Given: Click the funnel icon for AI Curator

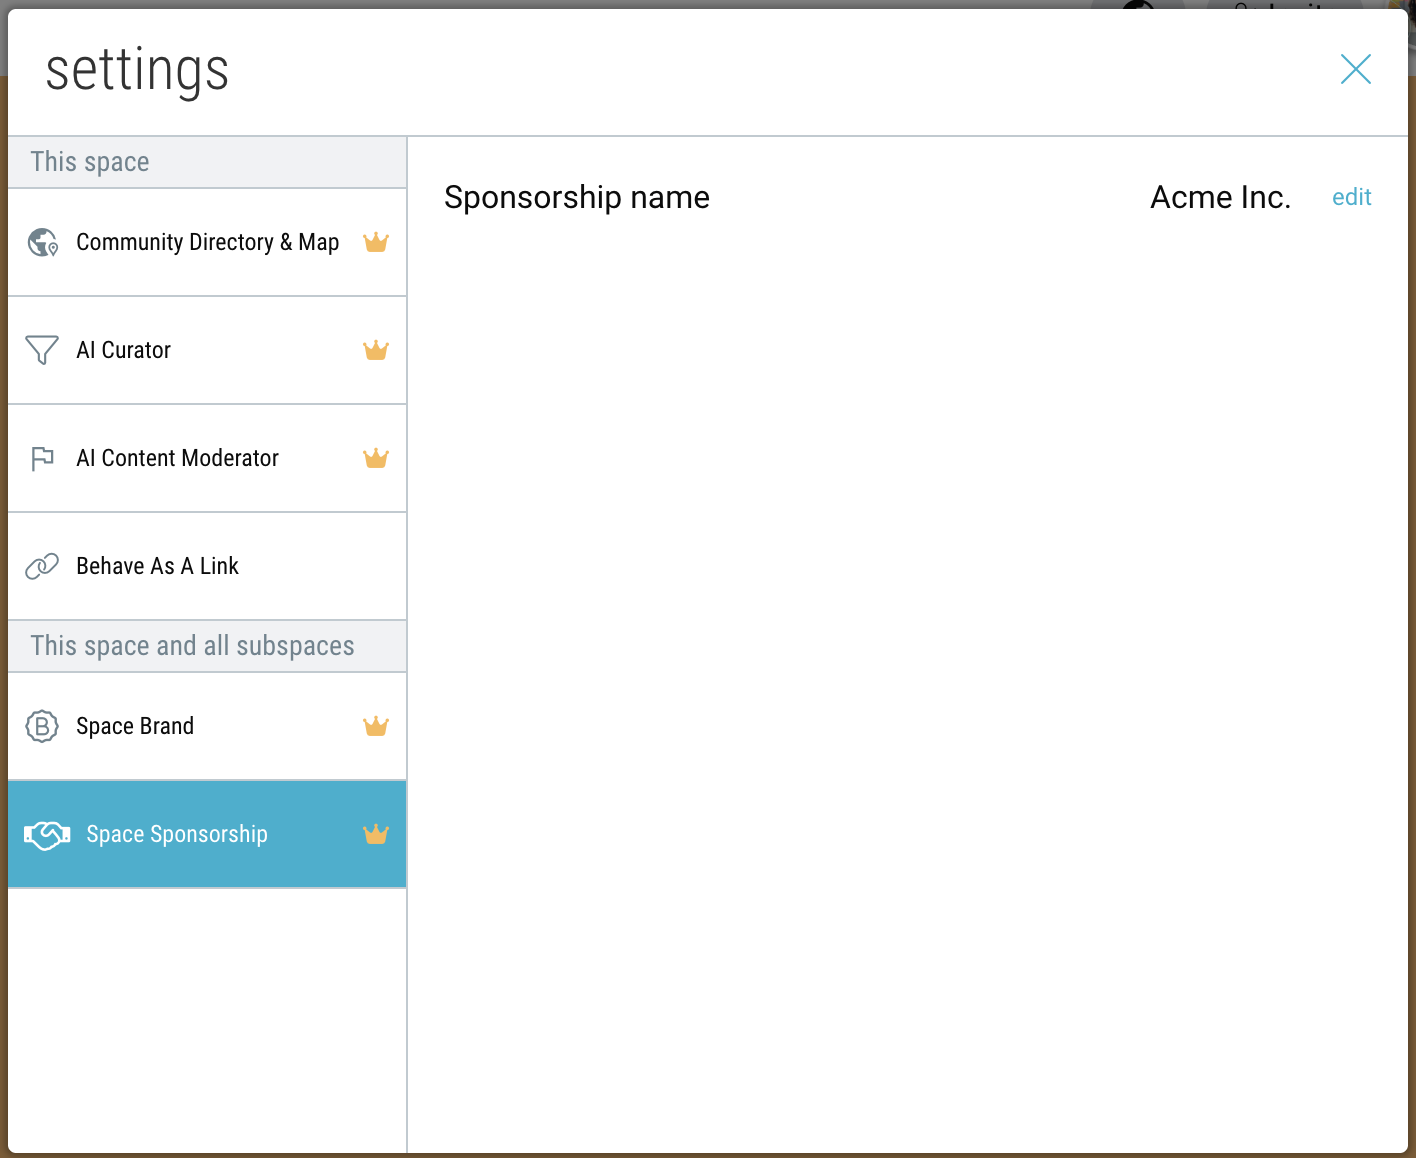Looking at the screenshot, I should (42, 350).
